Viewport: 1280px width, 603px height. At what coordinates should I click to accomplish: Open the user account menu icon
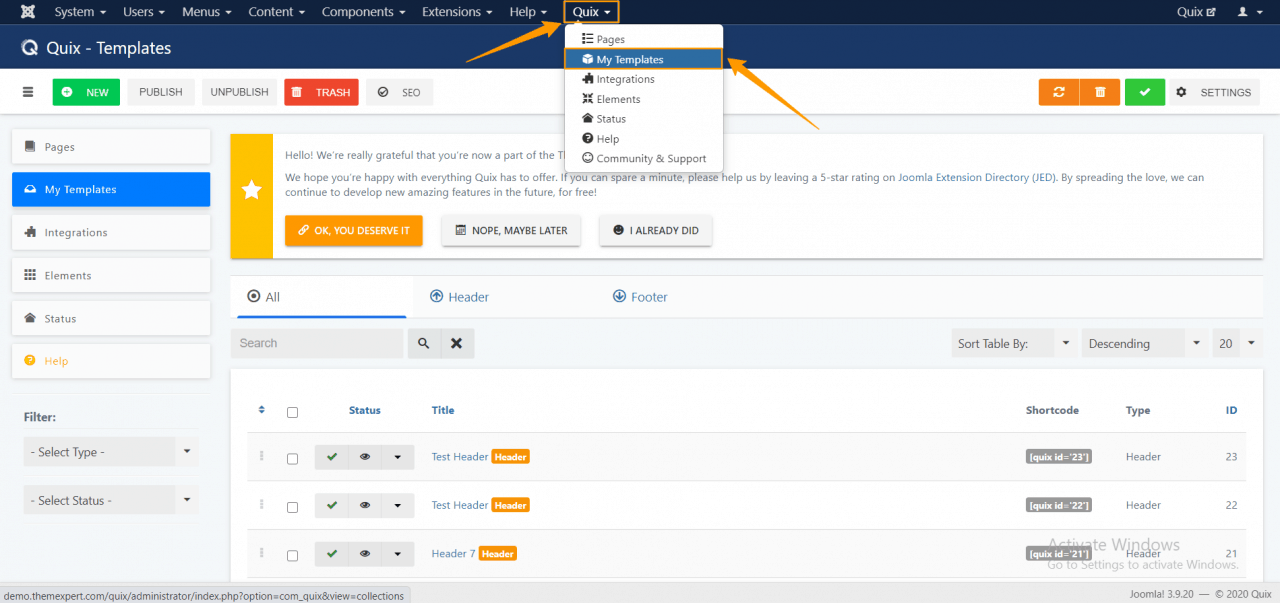(x=1249, y=12)
